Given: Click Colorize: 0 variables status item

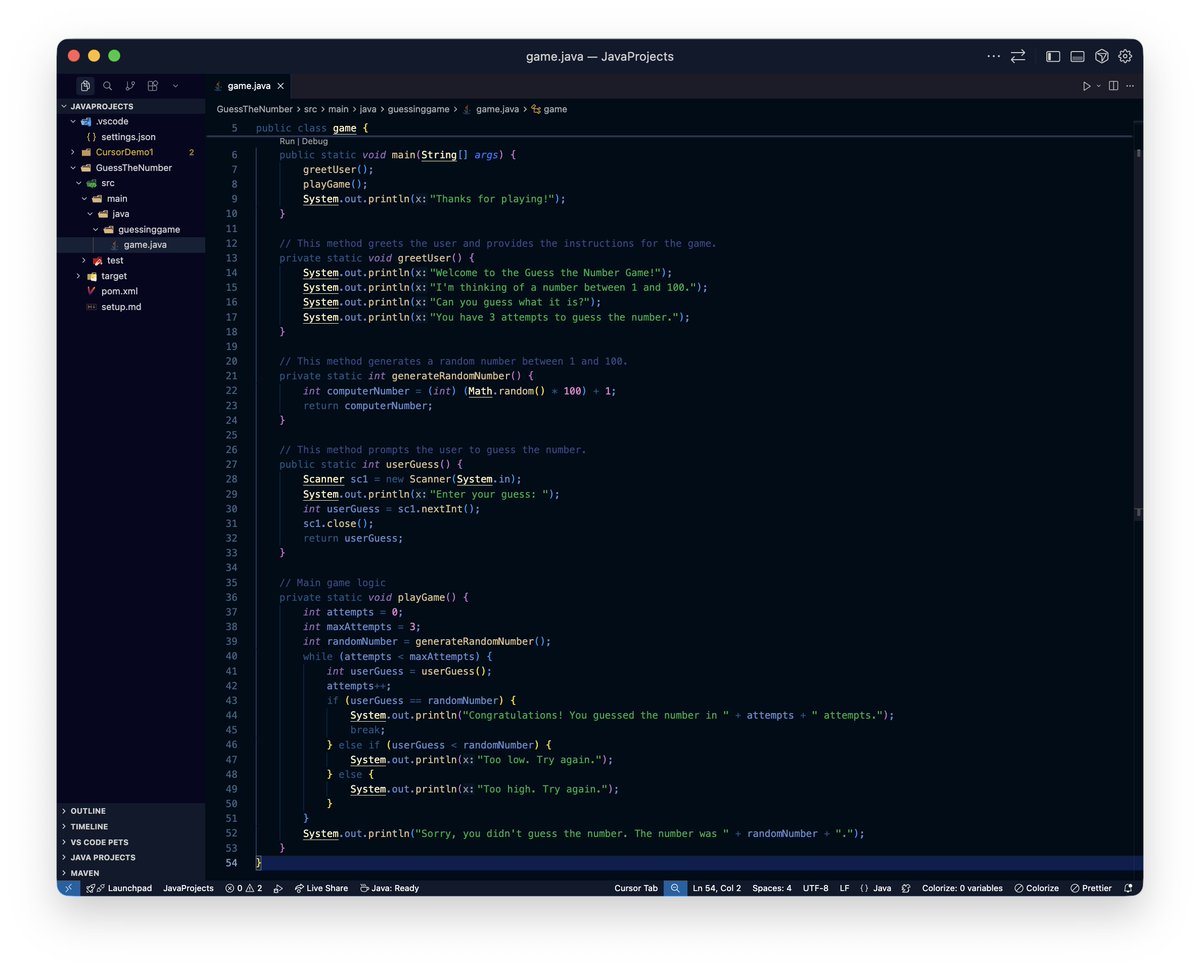Looking at the screenshot, I should click(962, 888).
